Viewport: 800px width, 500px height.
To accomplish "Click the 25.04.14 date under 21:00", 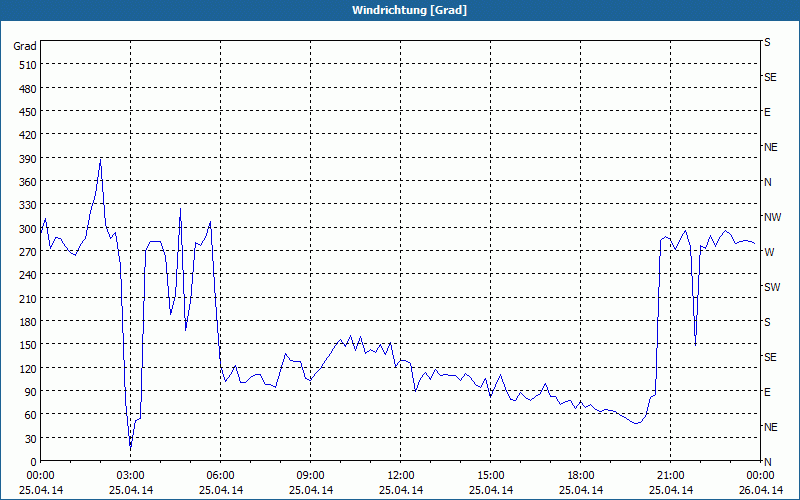I will click(x=670, y=490).
